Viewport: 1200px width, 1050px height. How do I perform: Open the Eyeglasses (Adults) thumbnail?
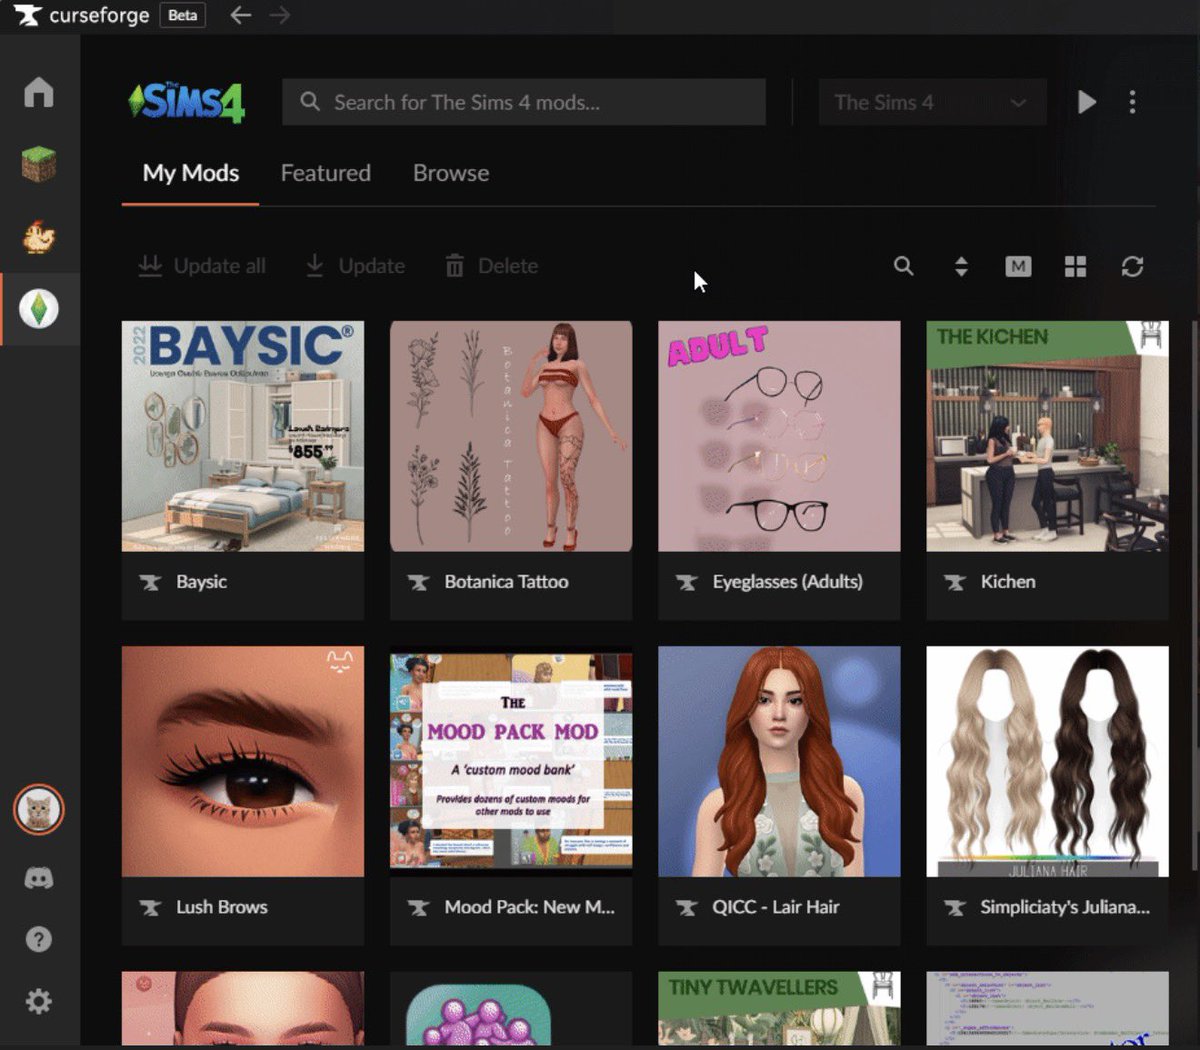pos(779,436)
